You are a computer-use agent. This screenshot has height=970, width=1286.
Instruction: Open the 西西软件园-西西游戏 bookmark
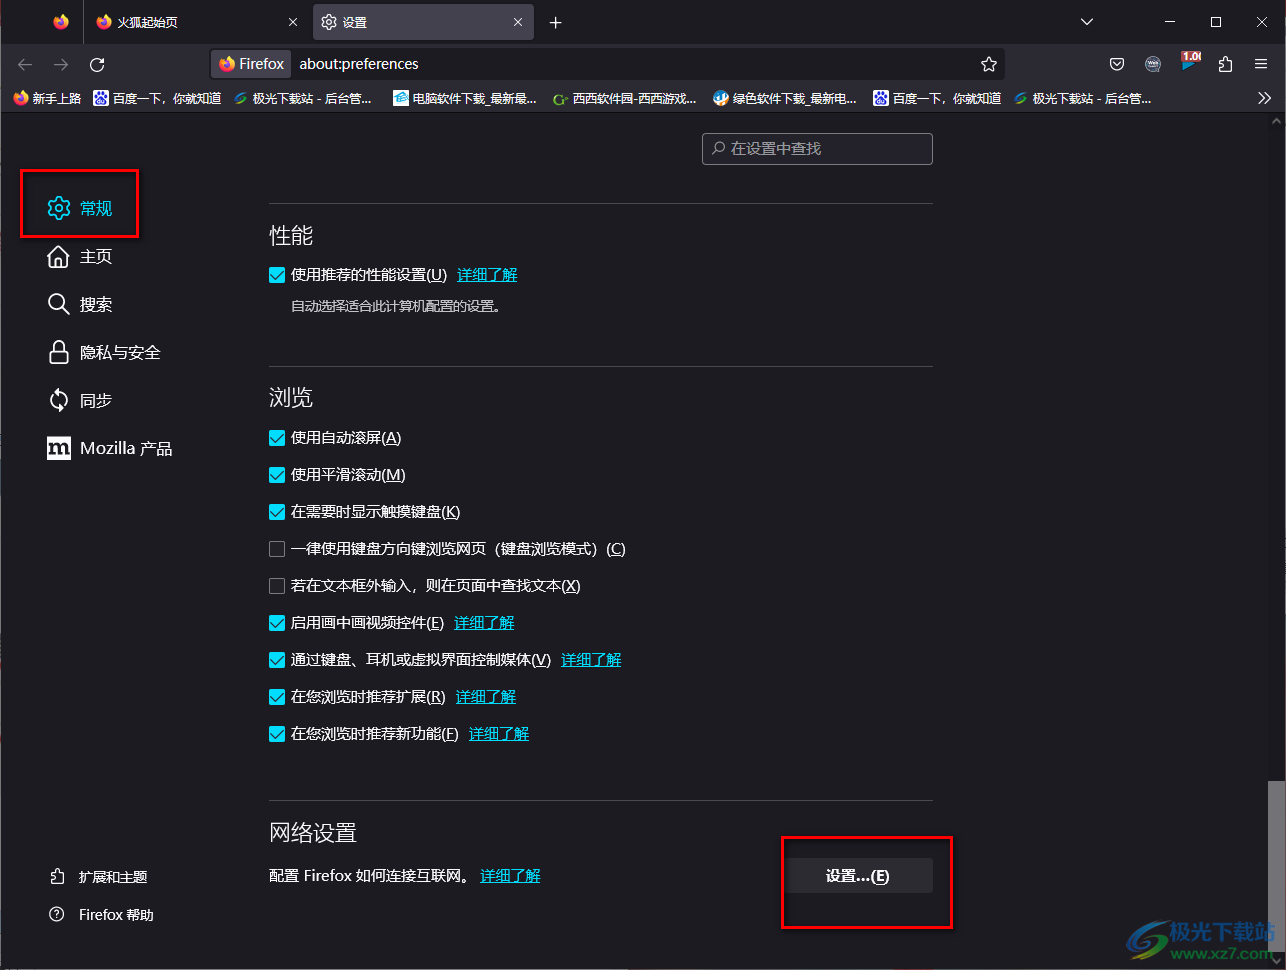click(625, 98)
